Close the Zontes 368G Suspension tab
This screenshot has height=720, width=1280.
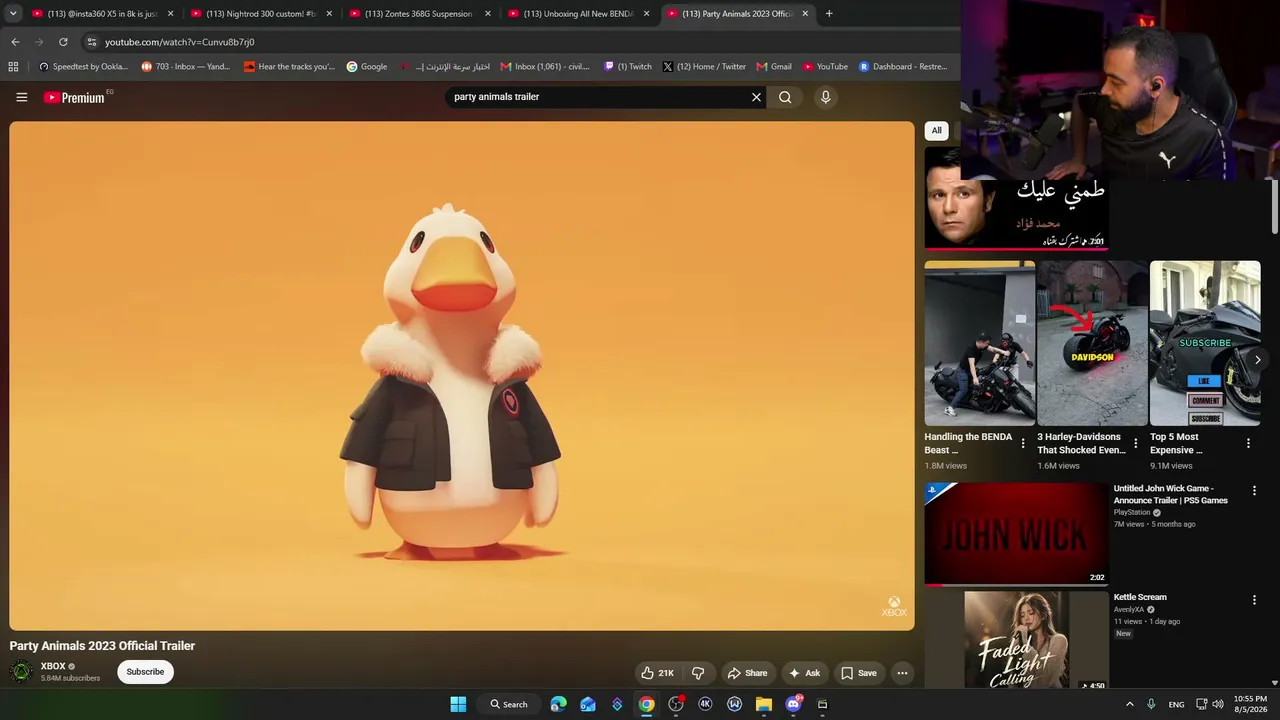pos(488,14)
